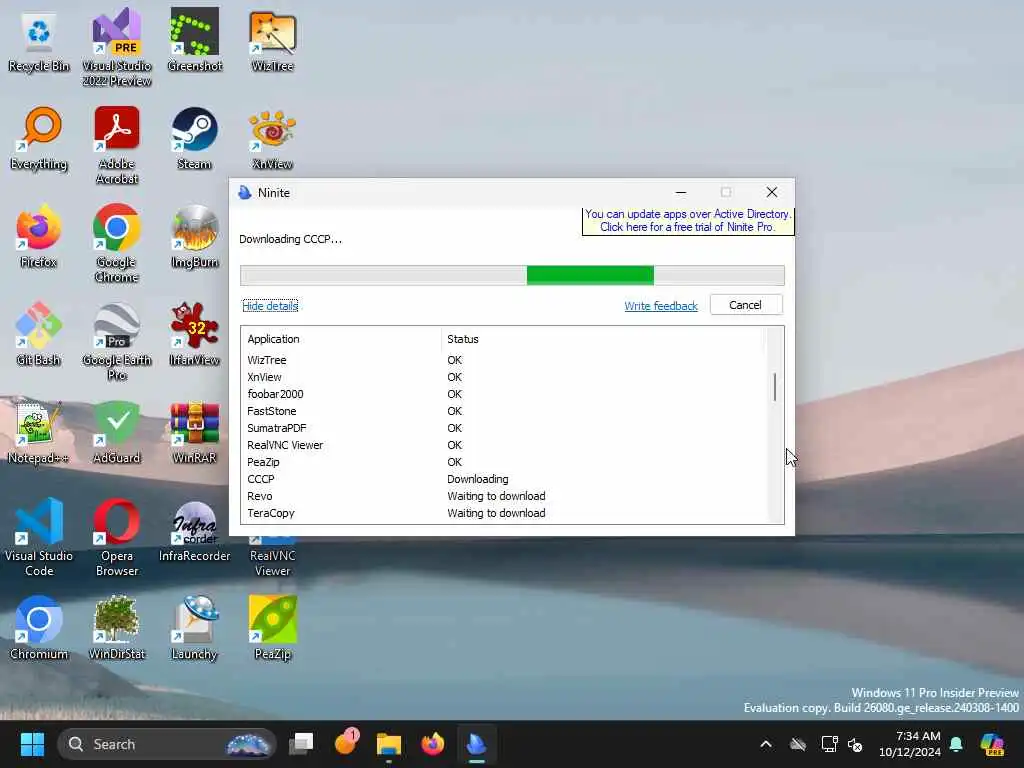Open Visual Studio 2022 Preview shortcut

(x=117, y=47)
